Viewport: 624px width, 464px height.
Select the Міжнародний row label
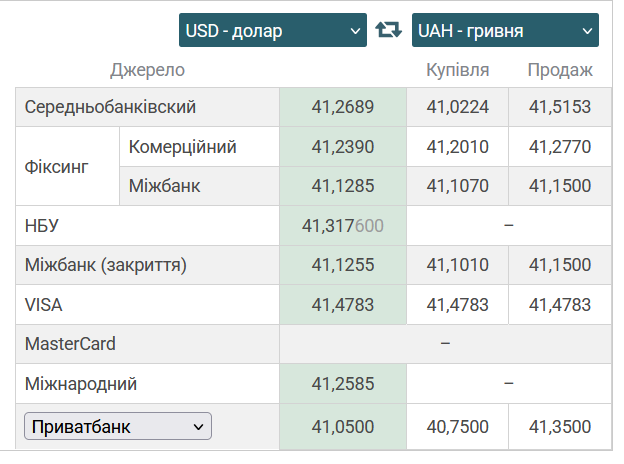point(81,384)
